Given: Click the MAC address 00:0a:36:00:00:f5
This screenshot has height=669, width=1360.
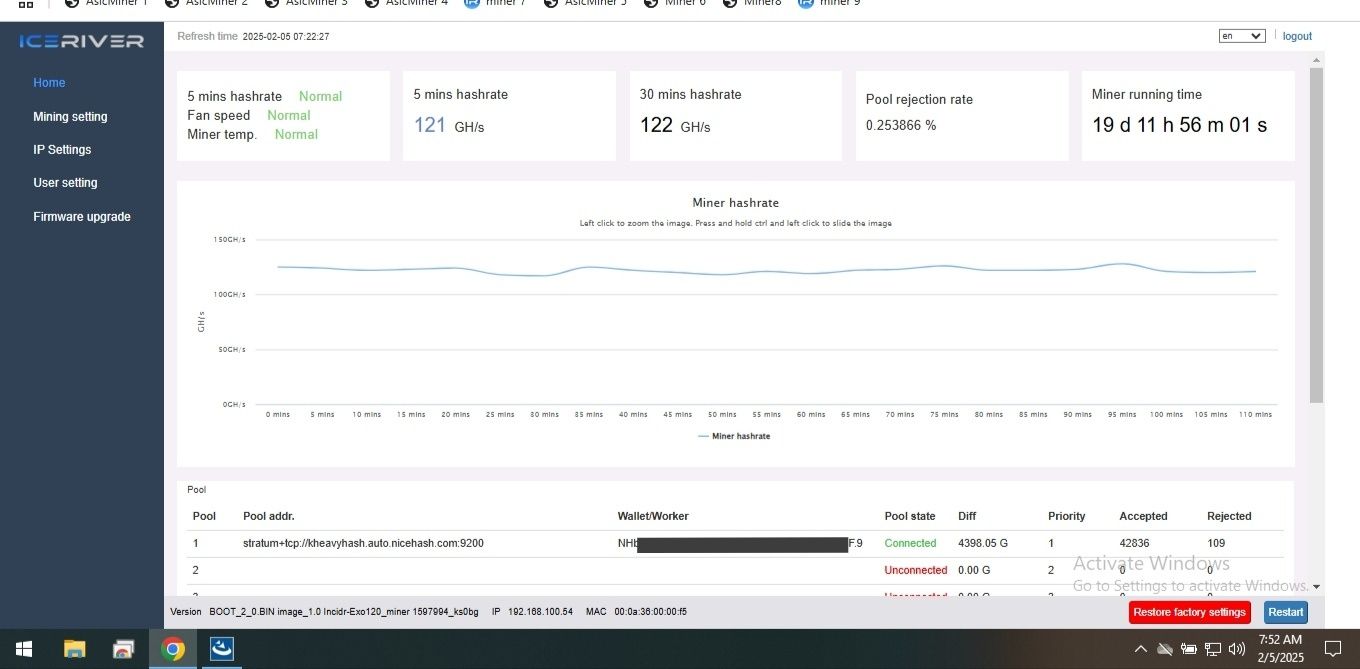Looking at the screenshot, I should (x=650, y=611).
